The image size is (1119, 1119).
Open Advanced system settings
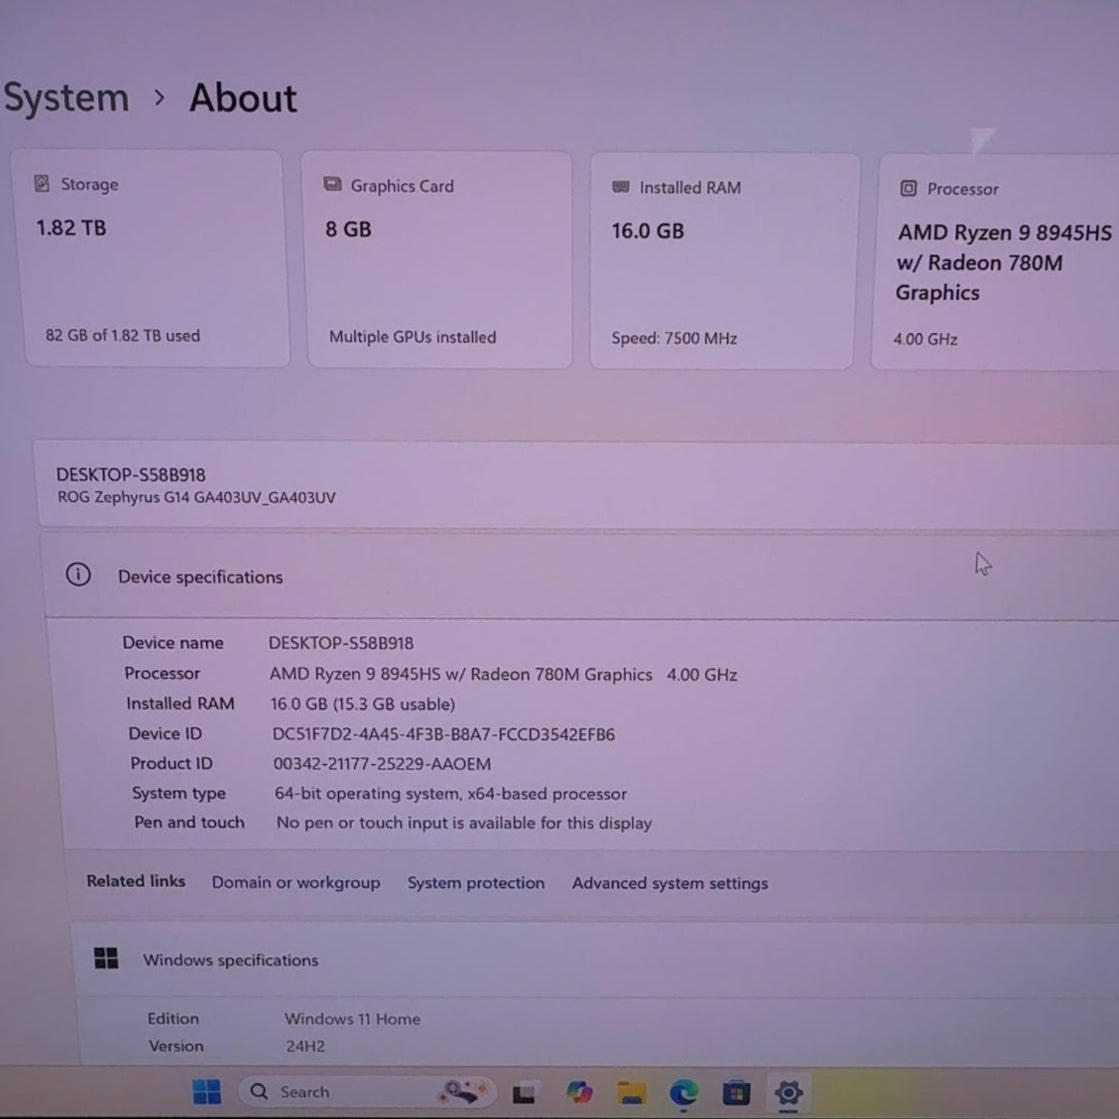point(669,883)
